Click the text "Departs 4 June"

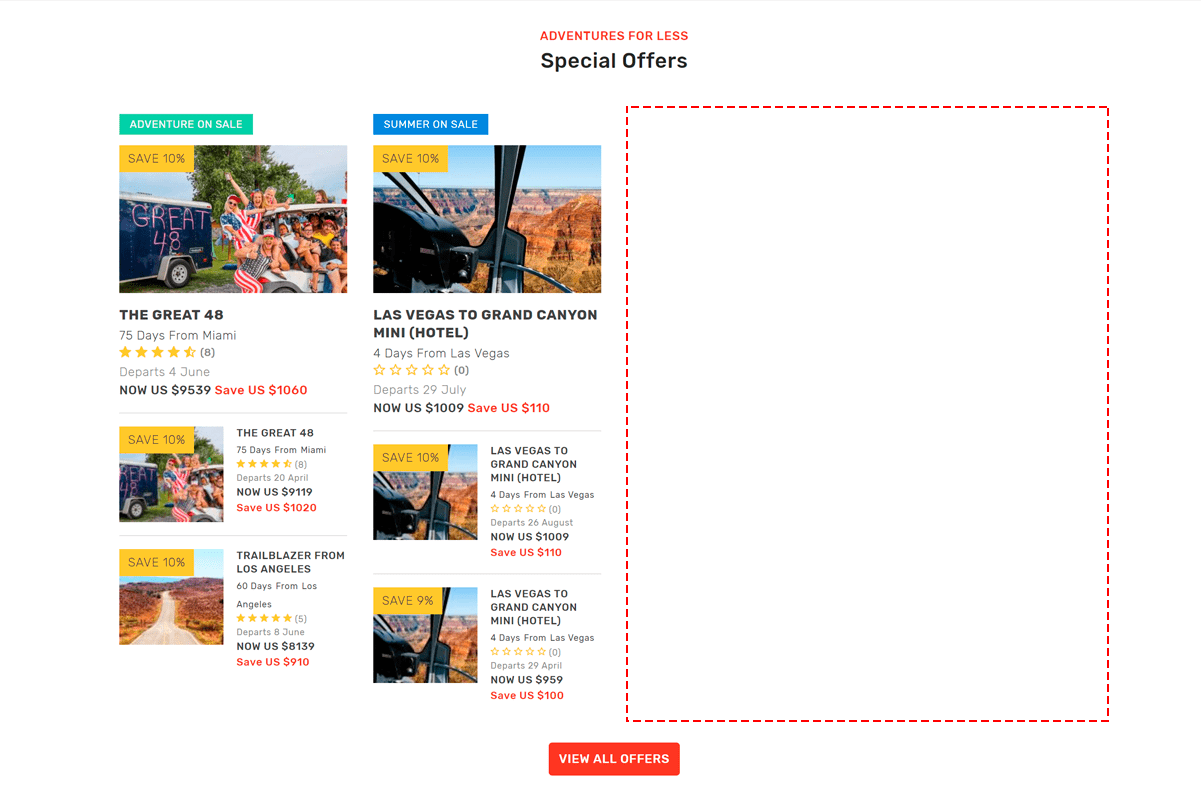tap(165, 372)
